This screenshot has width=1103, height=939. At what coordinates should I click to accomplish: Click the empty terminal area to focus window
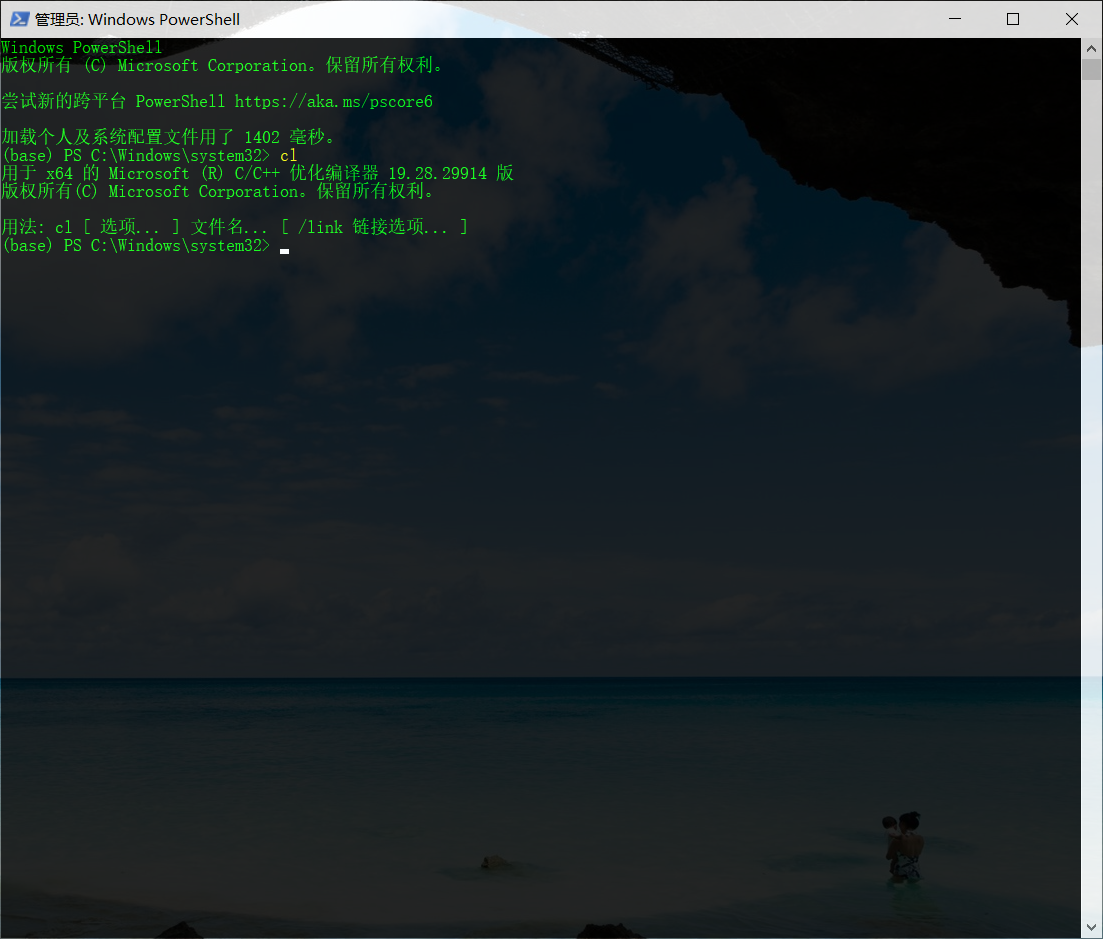tap(550, 450)
